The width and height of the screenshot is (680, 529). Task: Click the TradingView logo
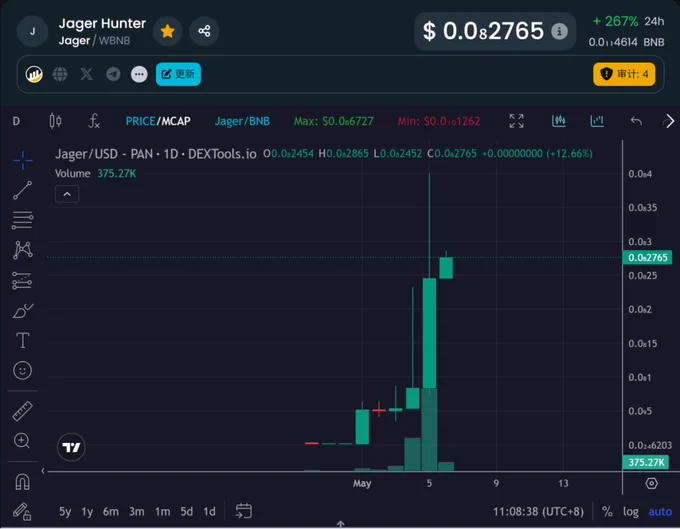(71, 447)
